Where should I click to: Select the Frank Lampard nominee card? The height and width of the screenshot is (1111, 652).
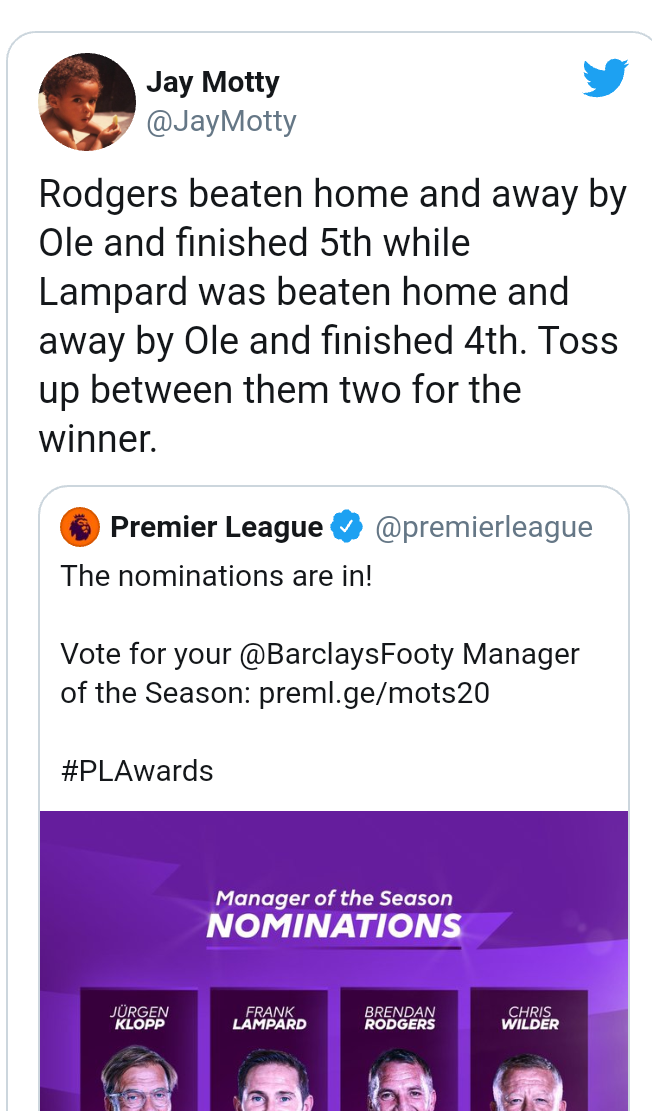point(269,1050)
